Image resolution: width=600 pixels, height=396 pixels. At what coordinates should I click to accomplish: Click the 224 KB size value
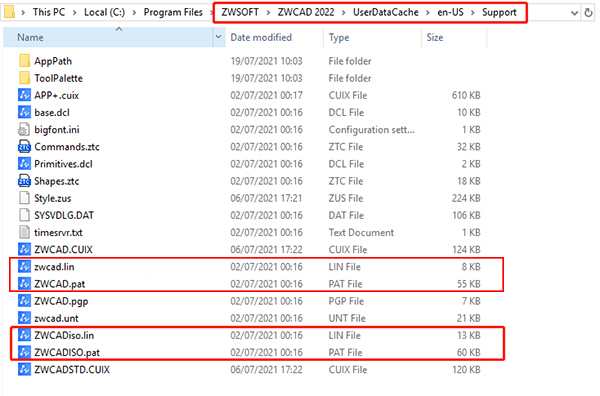click(x=466, y=198)
